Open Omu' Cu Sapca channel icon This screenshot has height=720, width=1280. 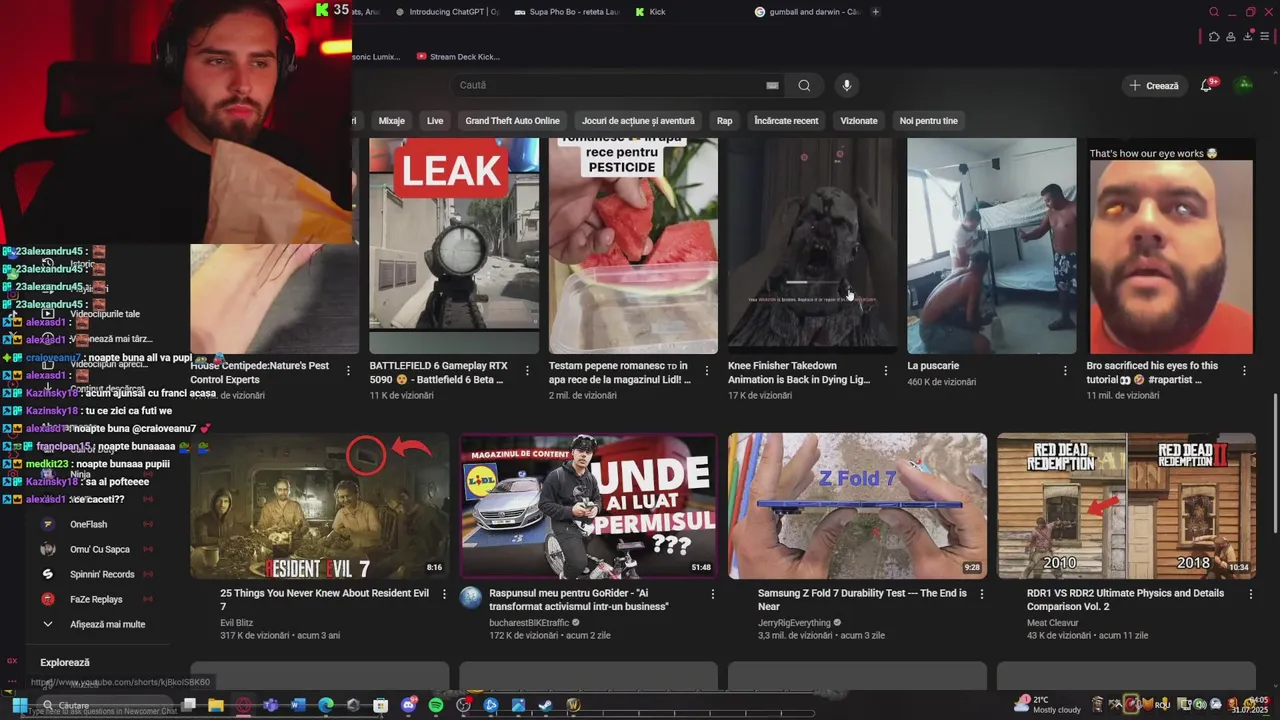pyautogui.click(x=47, y=549)
